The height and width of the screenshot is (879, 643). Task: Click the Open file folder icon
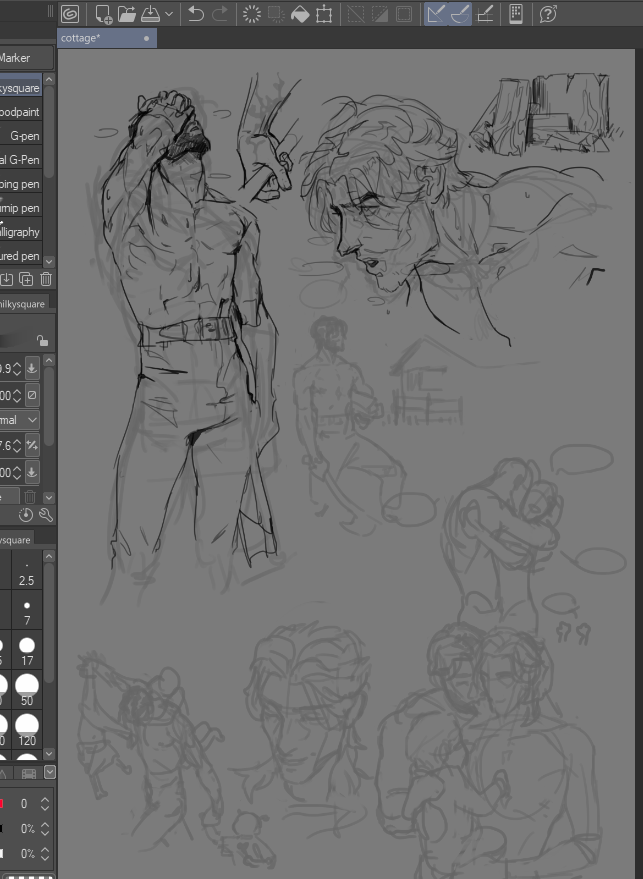click(127, 14)
